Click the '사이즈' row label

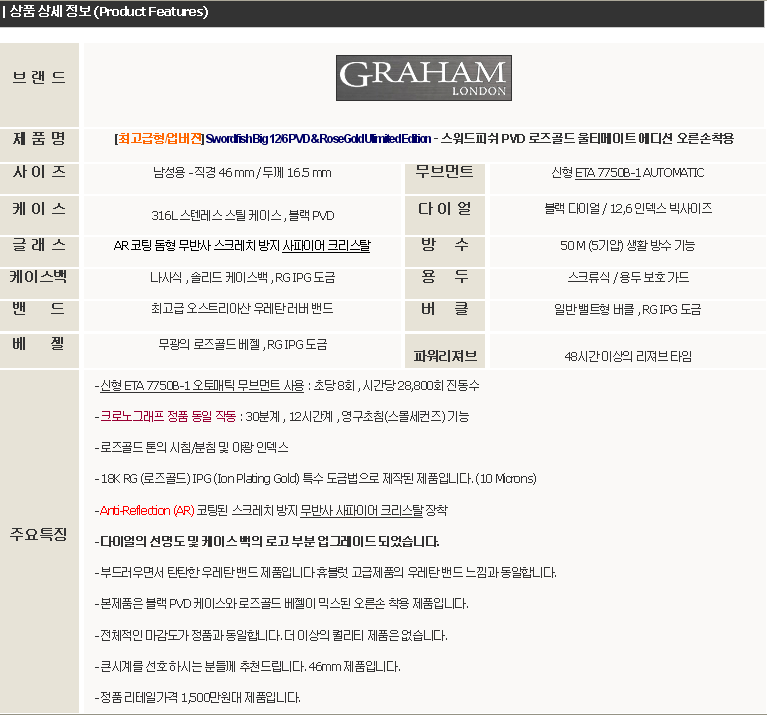tap(39, 172)
